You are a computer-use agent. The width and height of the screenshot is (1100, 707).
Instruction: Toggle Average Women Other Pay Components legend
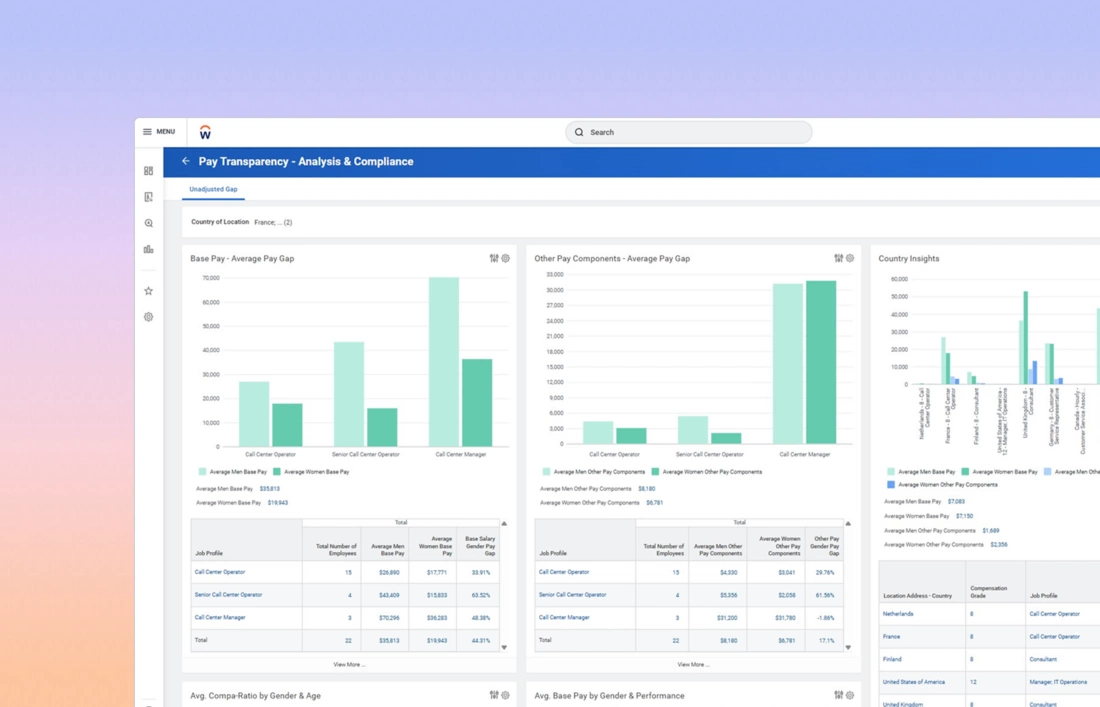706,472
